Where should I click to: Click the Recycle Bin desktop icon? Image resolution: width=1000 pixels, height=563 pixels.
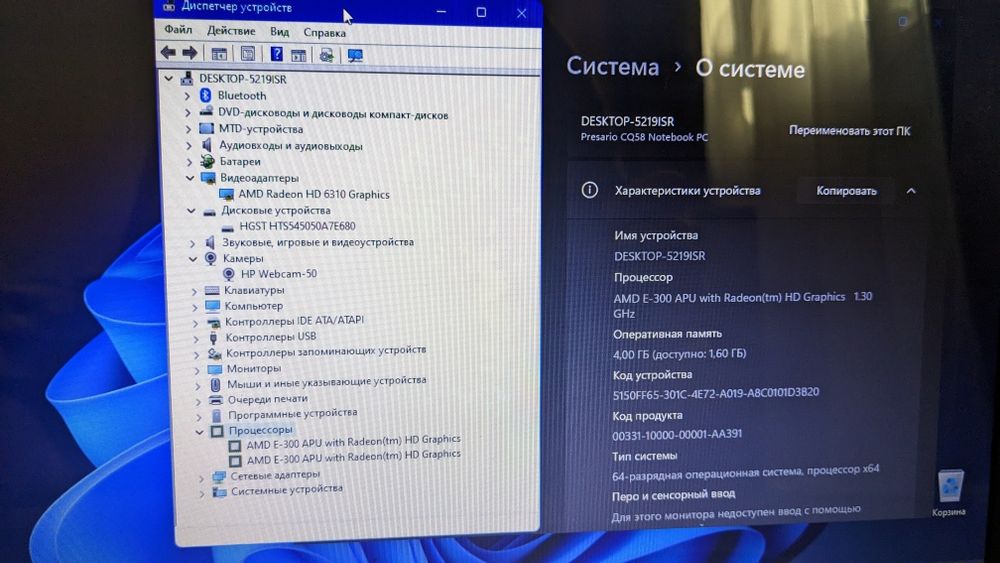[951, 486]
